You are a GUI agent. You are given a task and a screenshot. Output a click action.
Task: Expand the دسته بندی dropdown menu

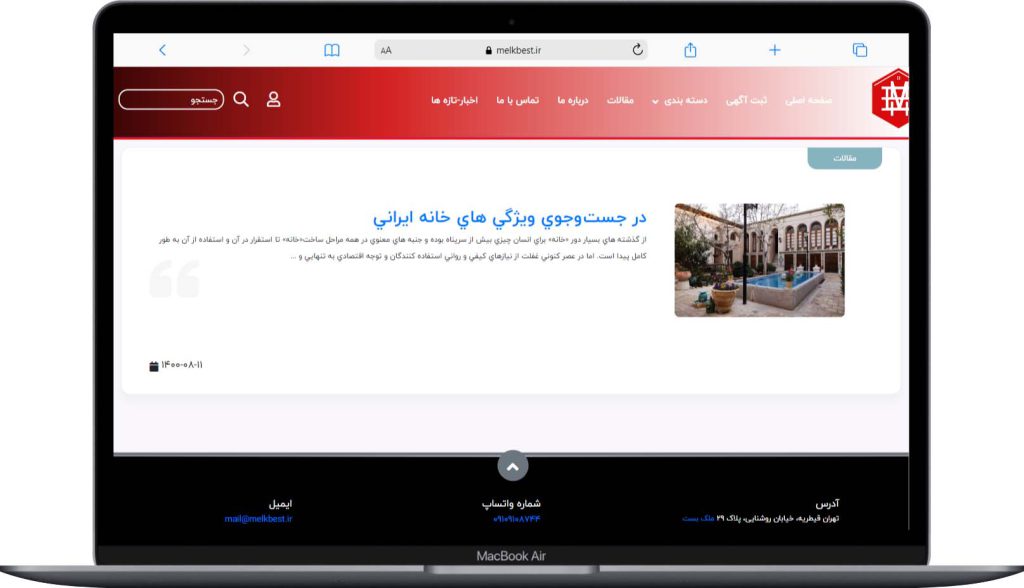681,101
